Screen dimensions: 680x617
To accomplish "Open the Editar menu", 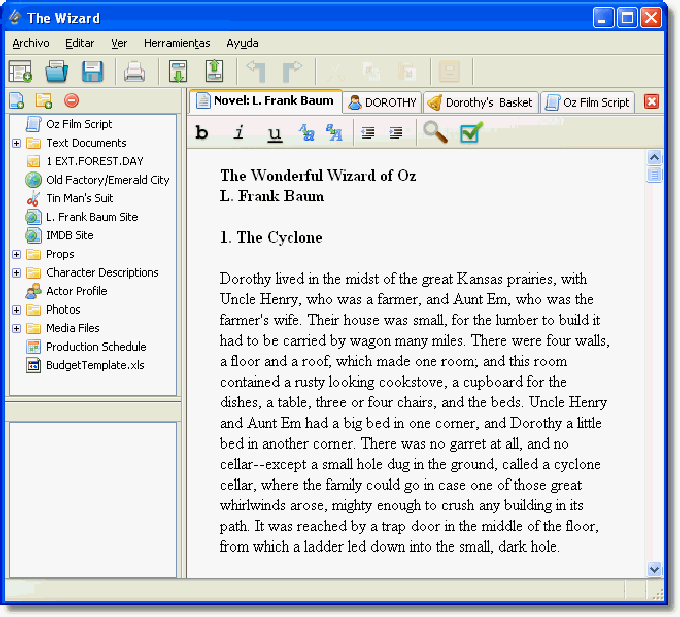I will coord(79,43).
